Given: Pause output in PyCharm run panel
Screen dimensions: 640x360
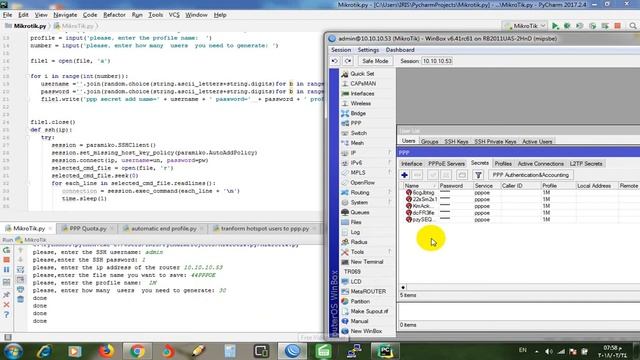Looking at the screenshot, I should coord(7,270).
